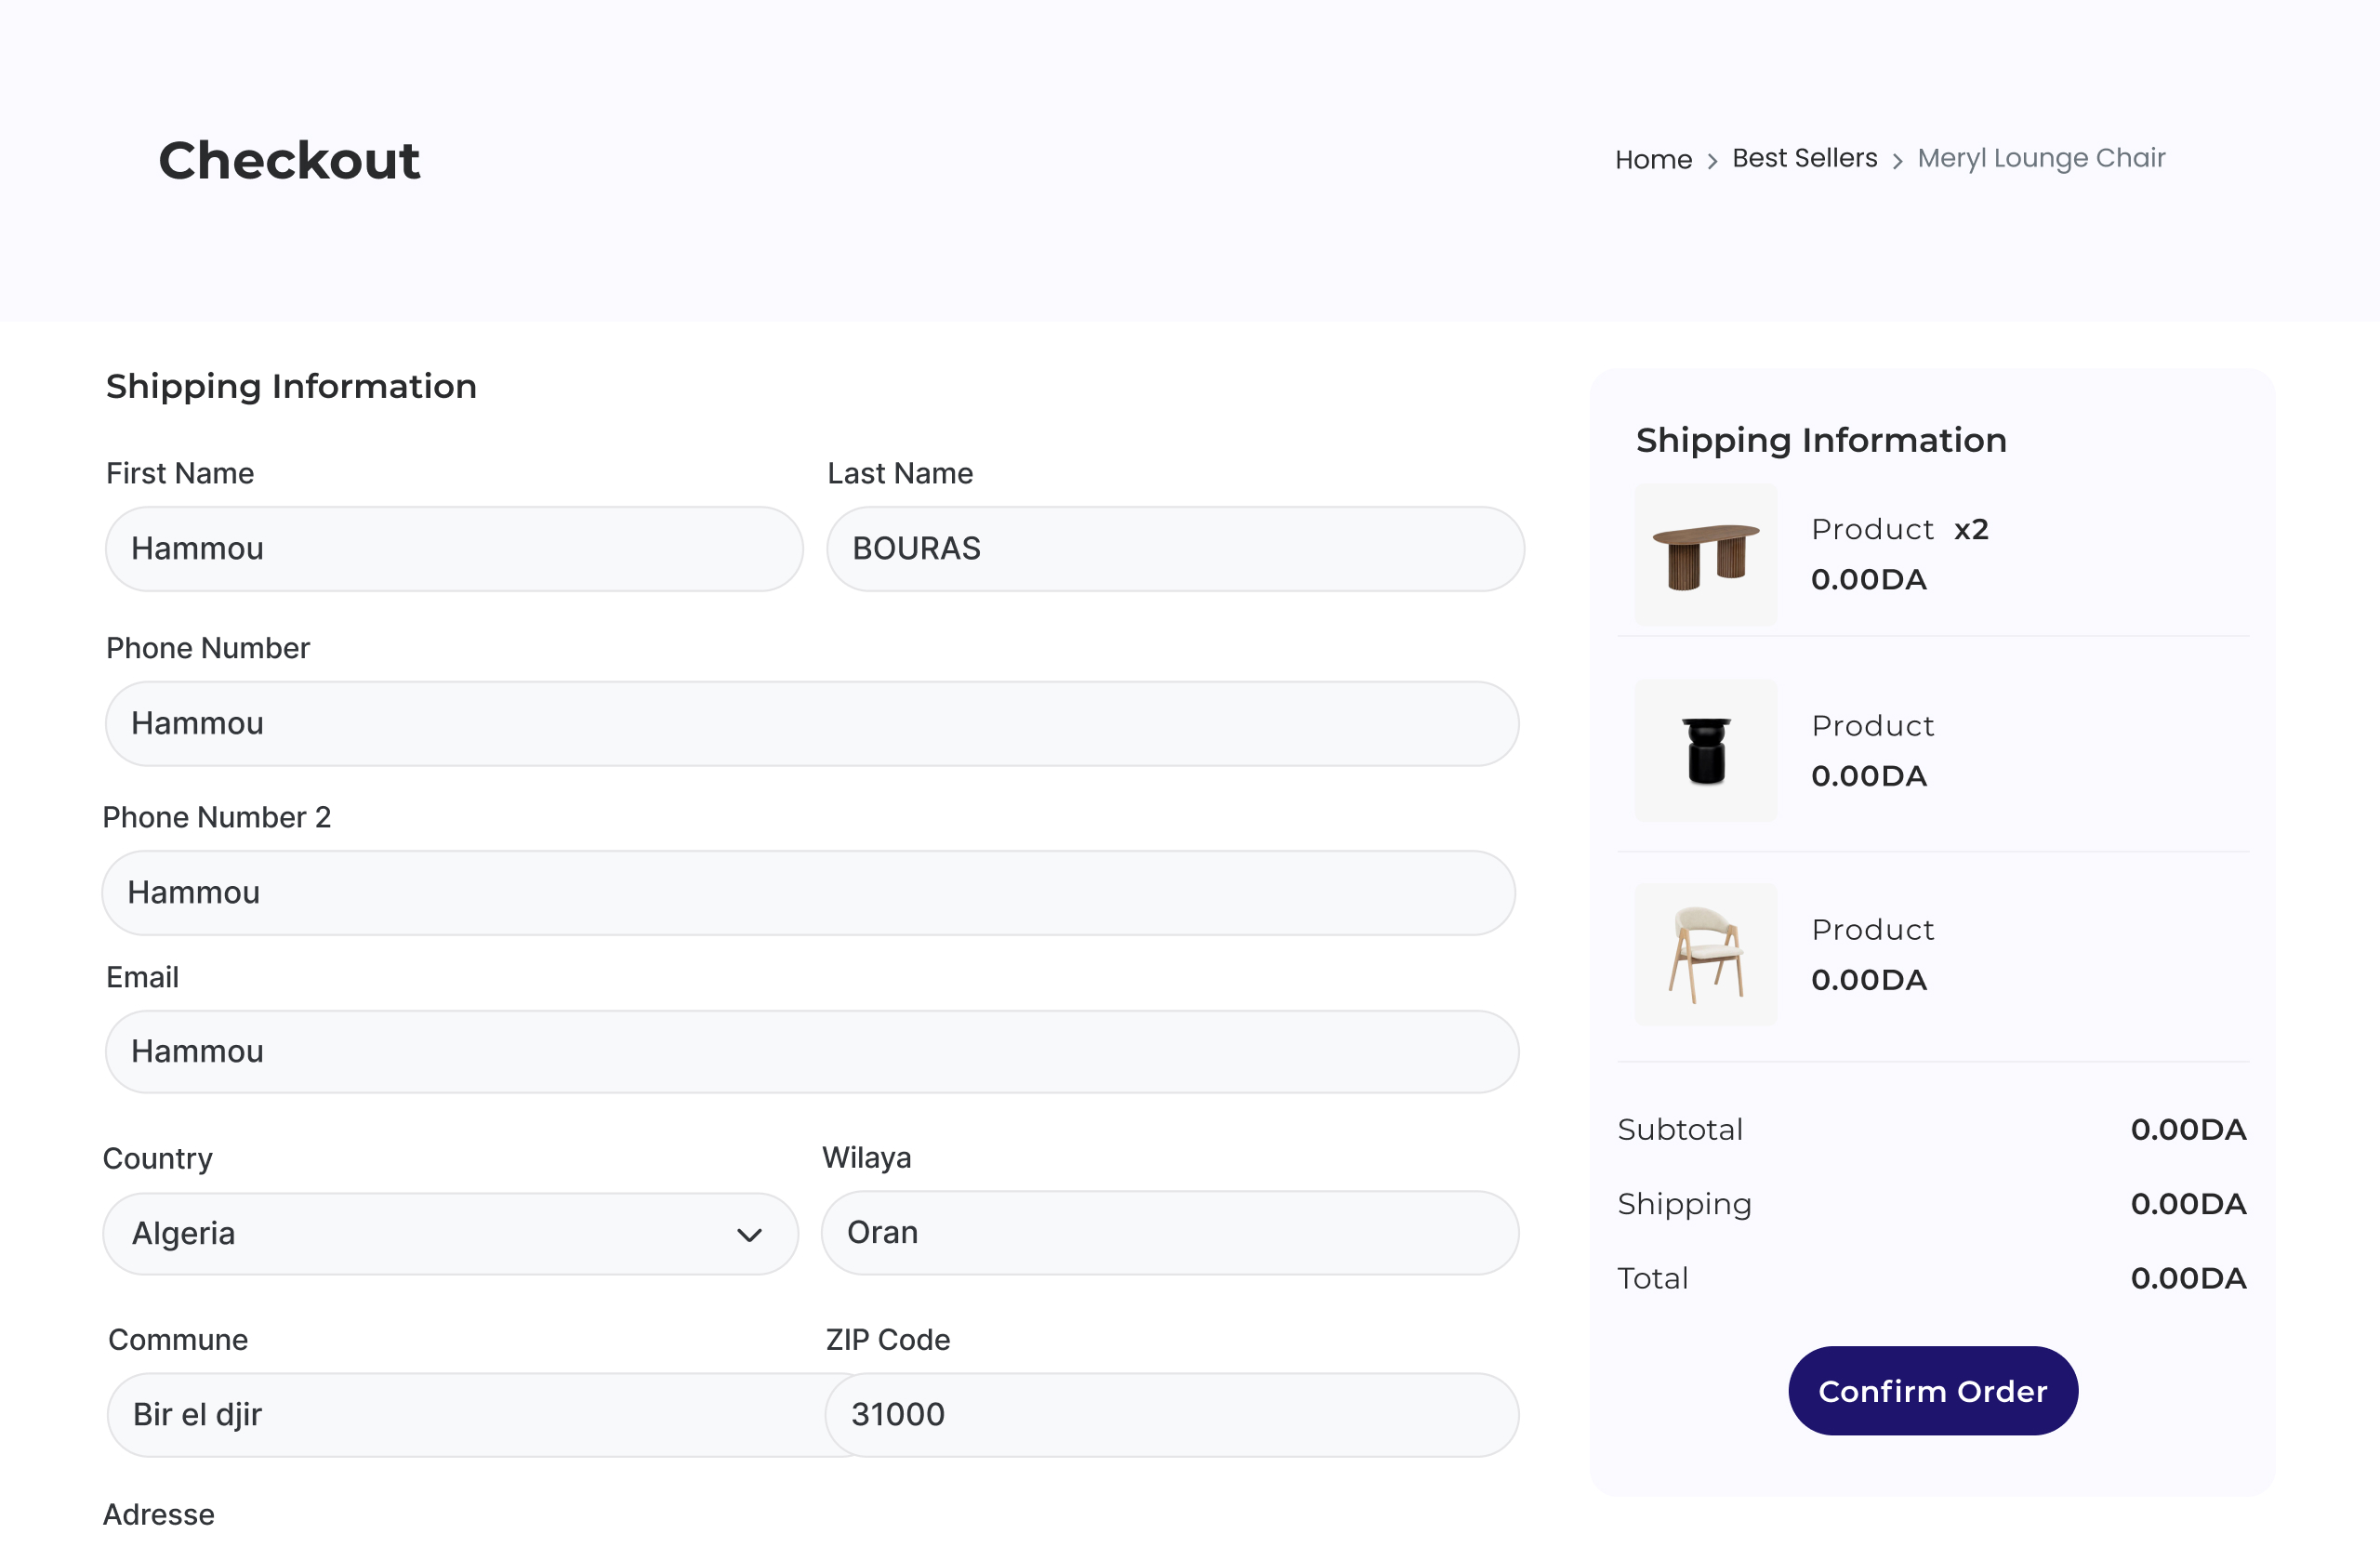The image size is (2380, 1547).
Task: Click the cream lounge chair thumbnail
Action: (1705, 954)
